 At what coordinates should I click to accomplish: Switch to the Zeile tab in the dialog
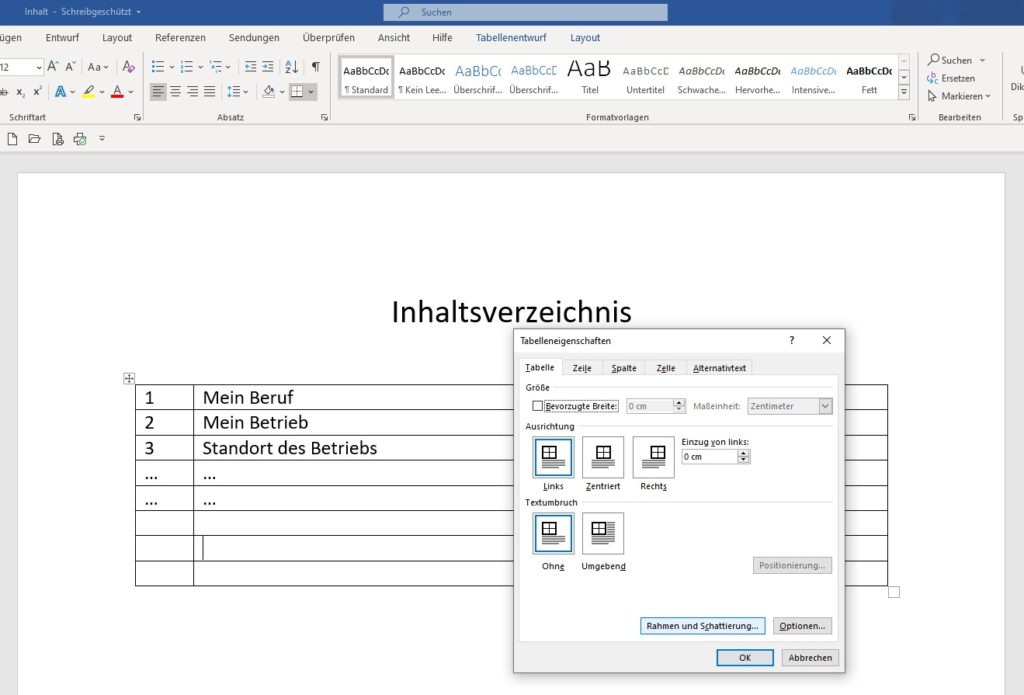[x=582, y=368]
